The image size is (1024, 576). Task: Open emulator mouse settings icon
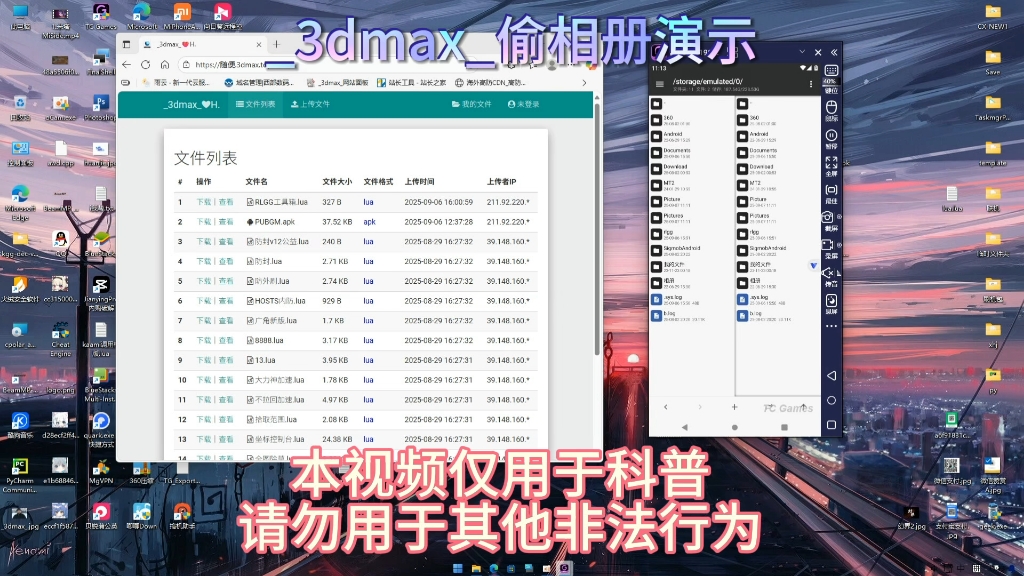(831, 107)
